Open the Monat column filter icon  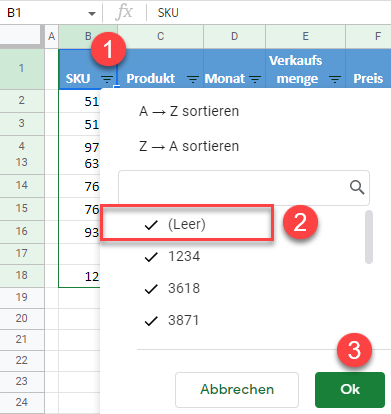tap(255, 79)
